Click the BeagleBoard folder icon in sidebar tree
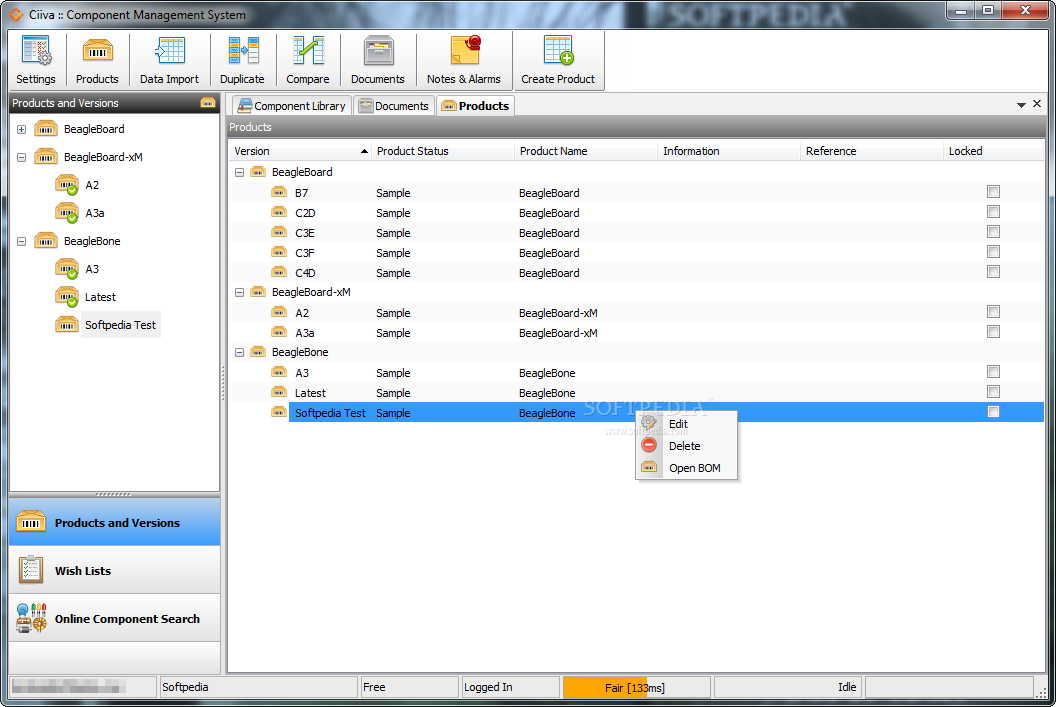 click(45, 129)
